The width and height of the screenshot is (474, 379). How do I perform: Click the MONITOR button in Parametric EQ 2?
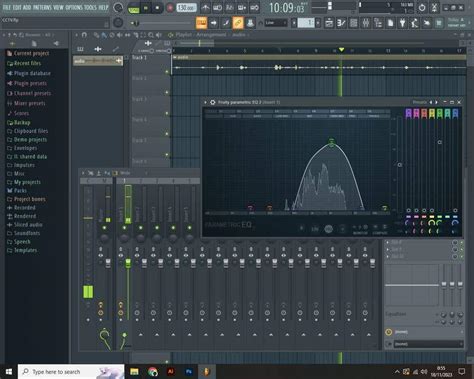tap(360, 233)
